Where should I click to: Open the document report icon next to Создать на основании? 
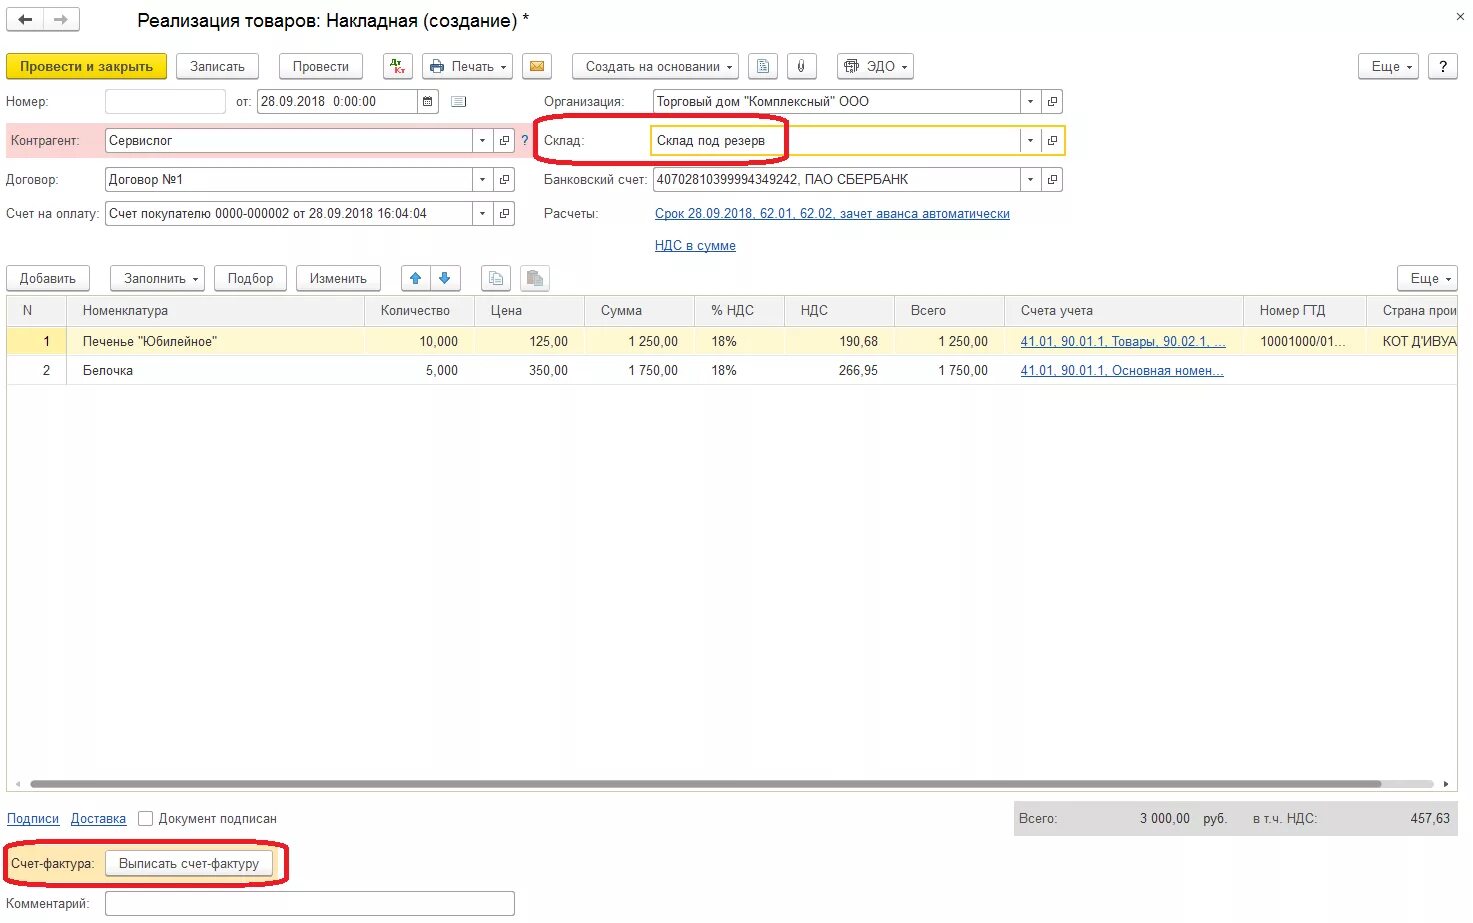pyautogui.click(x=763, y=66)
